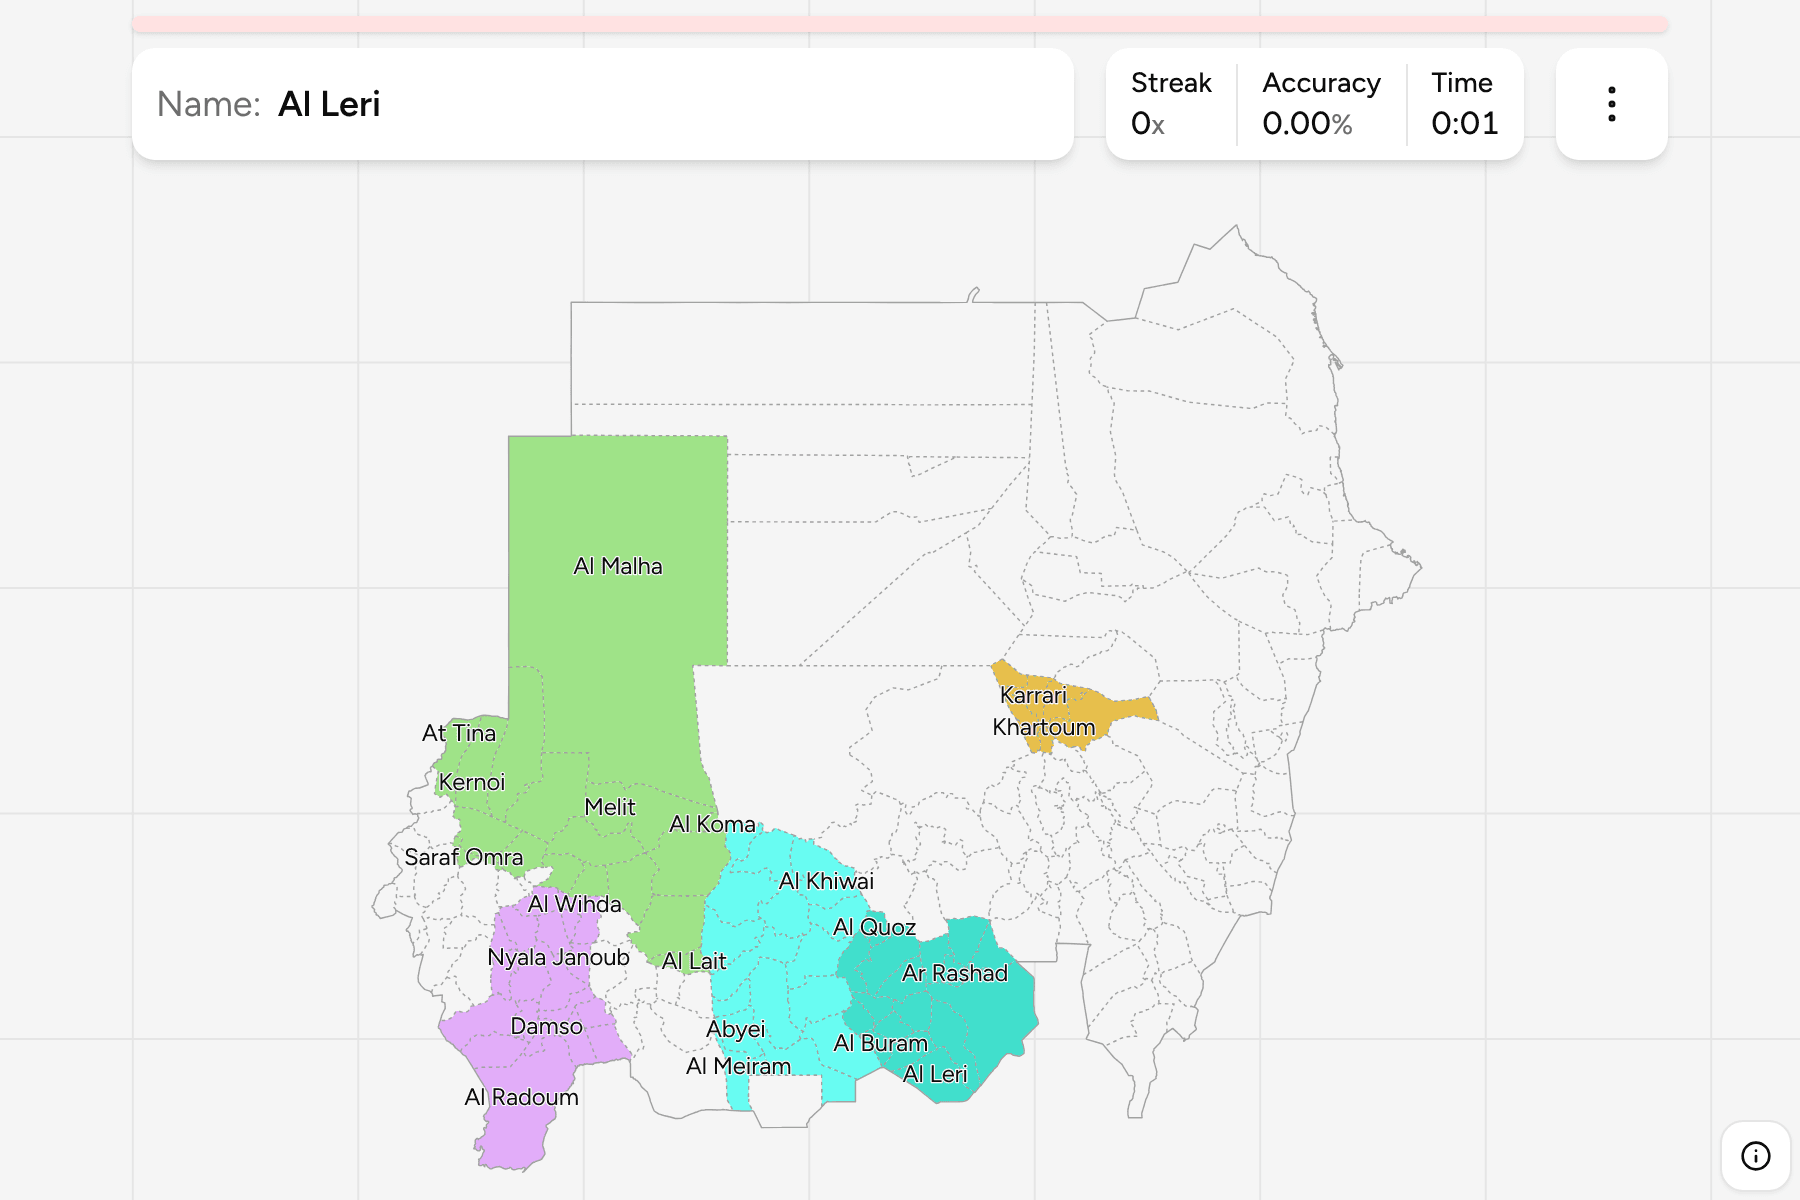Click the Name prompt field
This screenshot has width=1800, height=1200.
(603, 104)
